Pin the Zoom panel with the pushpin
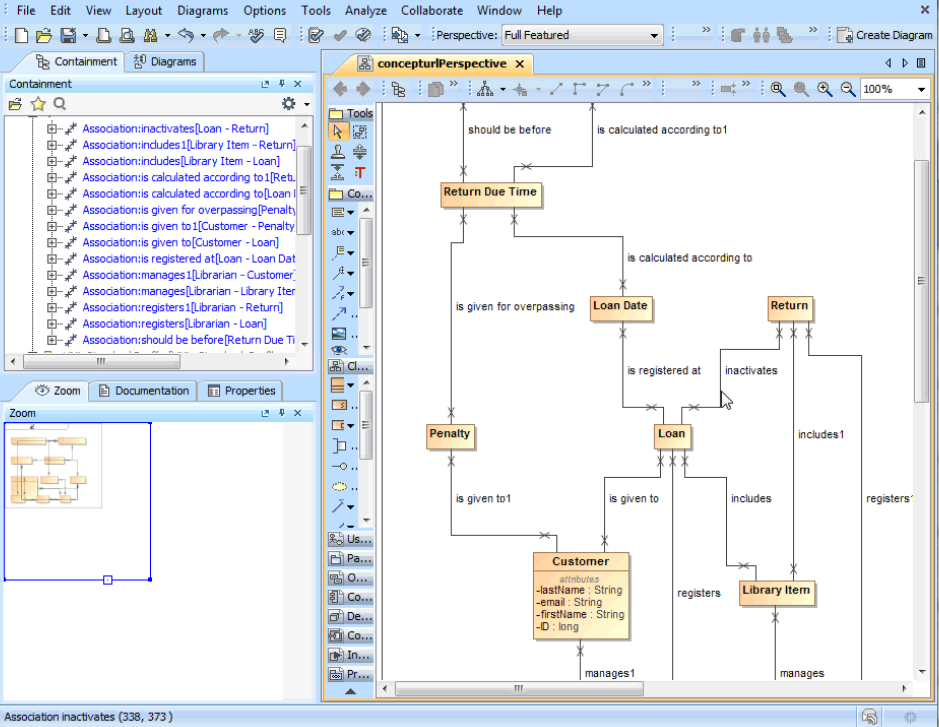Image resolution: width=939 pixels, height=727 pixels. click(282, 413)
